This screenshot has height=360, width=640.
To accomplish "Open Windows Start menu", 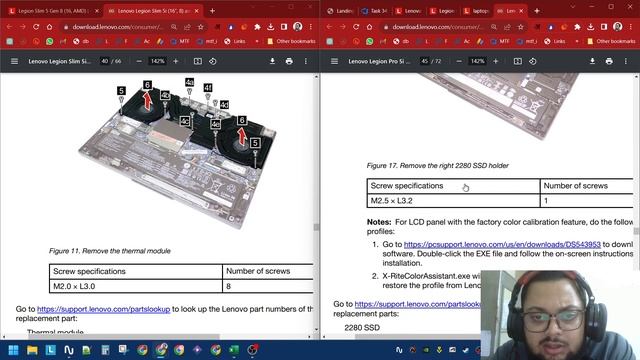I will coord(13,350).
